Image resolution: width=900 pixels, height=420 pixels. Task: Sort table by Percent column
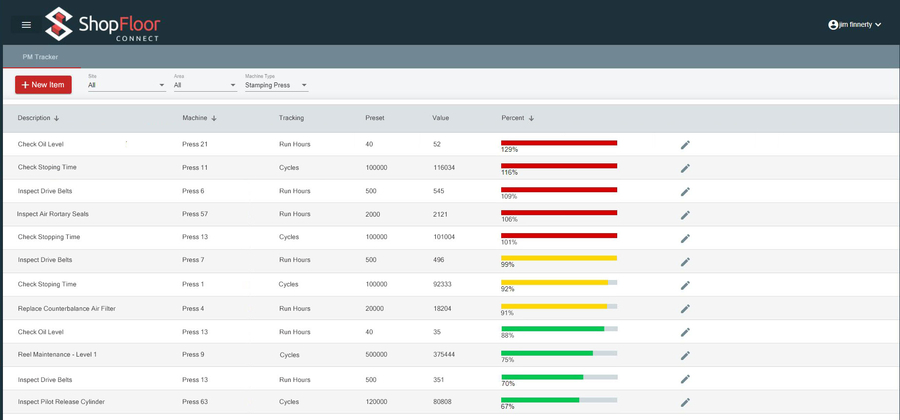[x=530, y=118]
